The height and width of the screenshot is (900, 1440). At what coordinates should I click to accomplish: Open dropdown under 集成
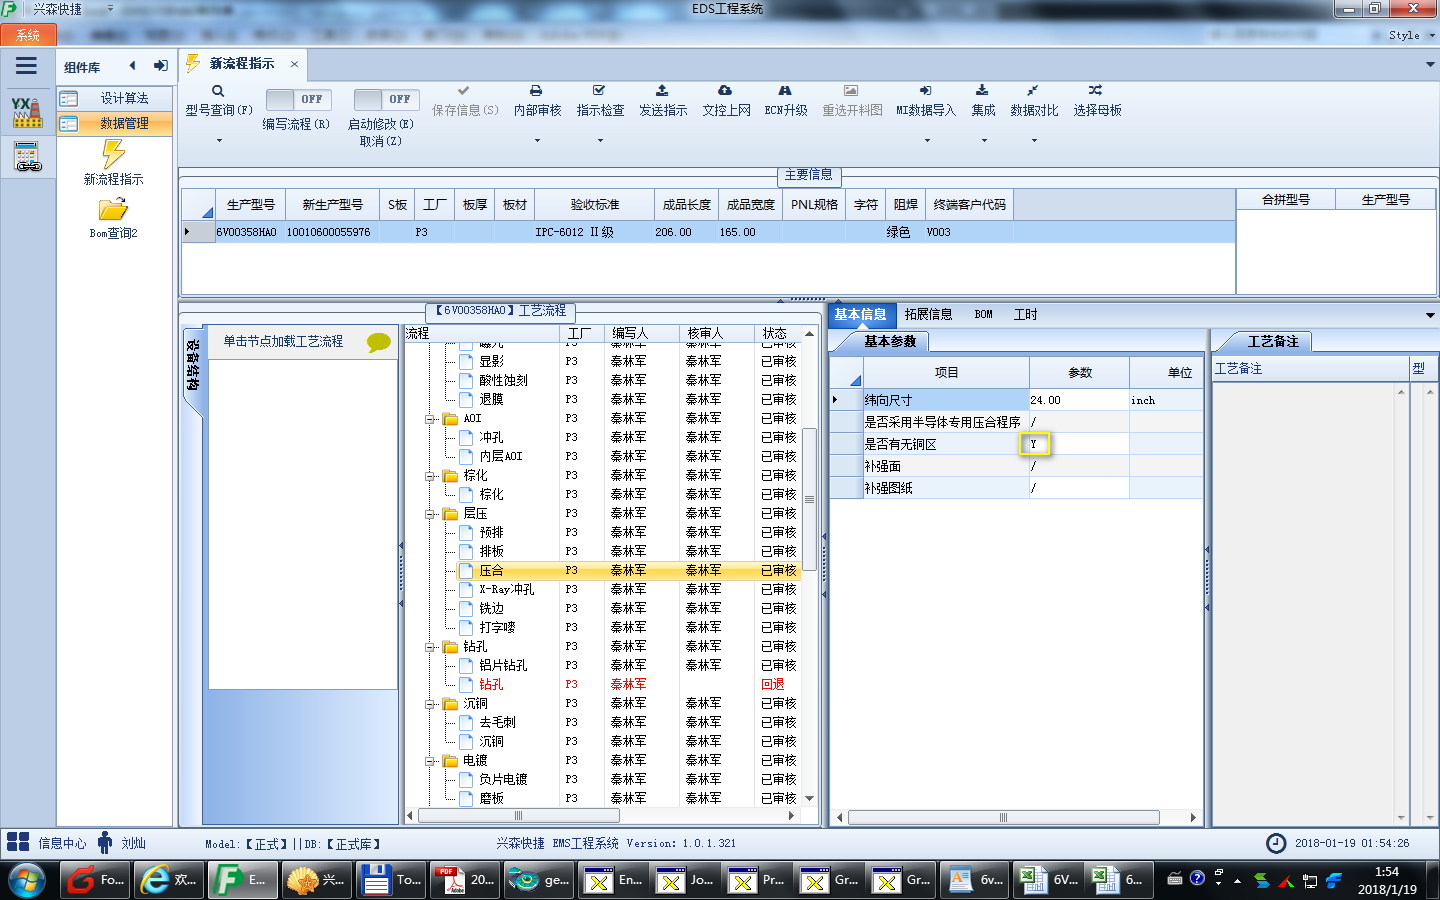tap(984, 141)
